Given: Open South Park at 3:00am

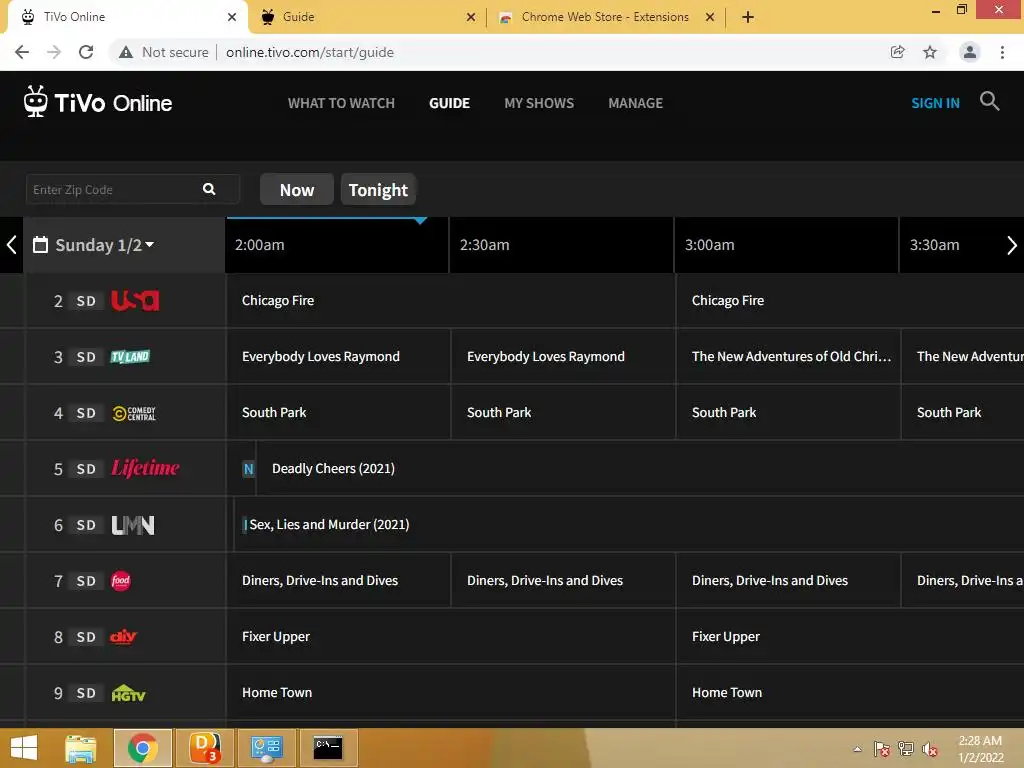Looking at the screenshot, I should coord(788,413).
